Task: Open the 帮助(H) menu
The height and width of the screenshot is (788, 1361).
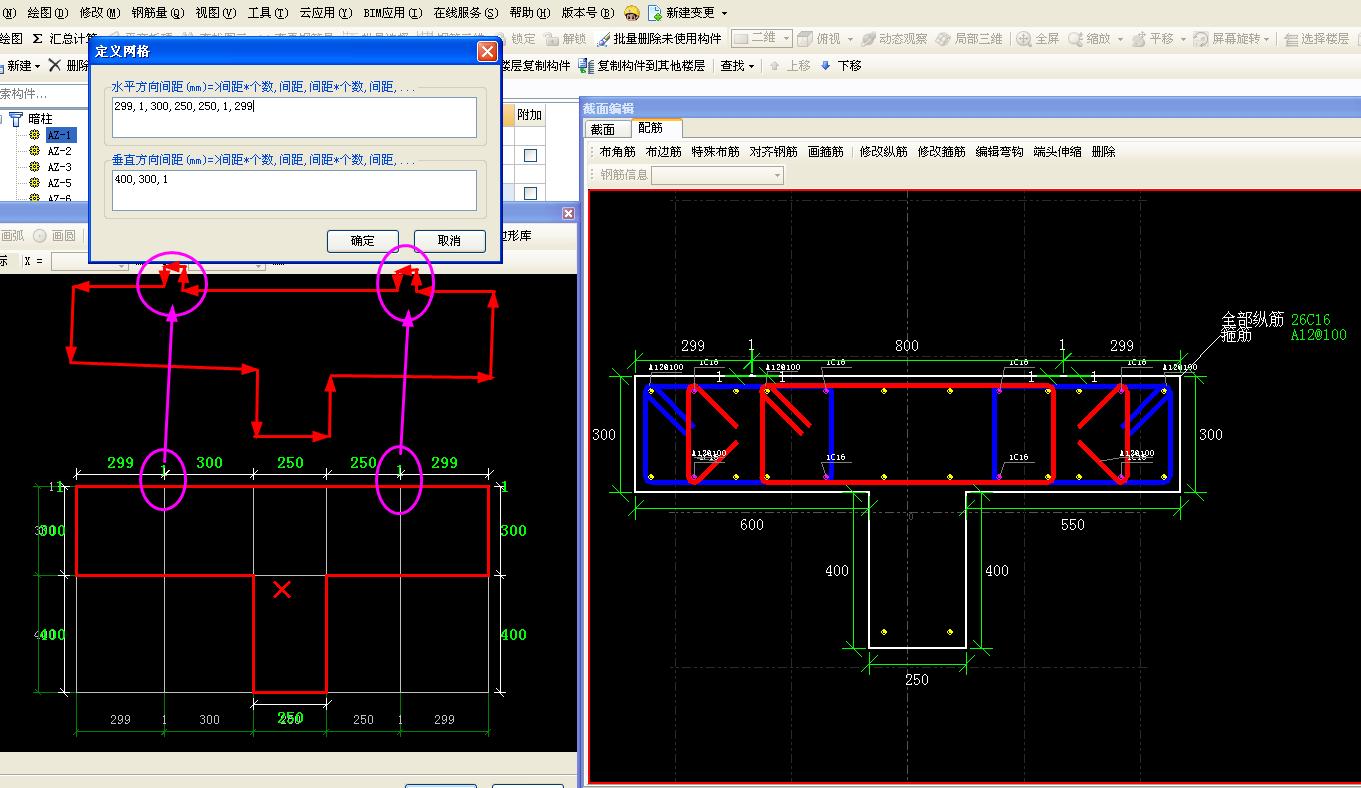Action: 530,13
